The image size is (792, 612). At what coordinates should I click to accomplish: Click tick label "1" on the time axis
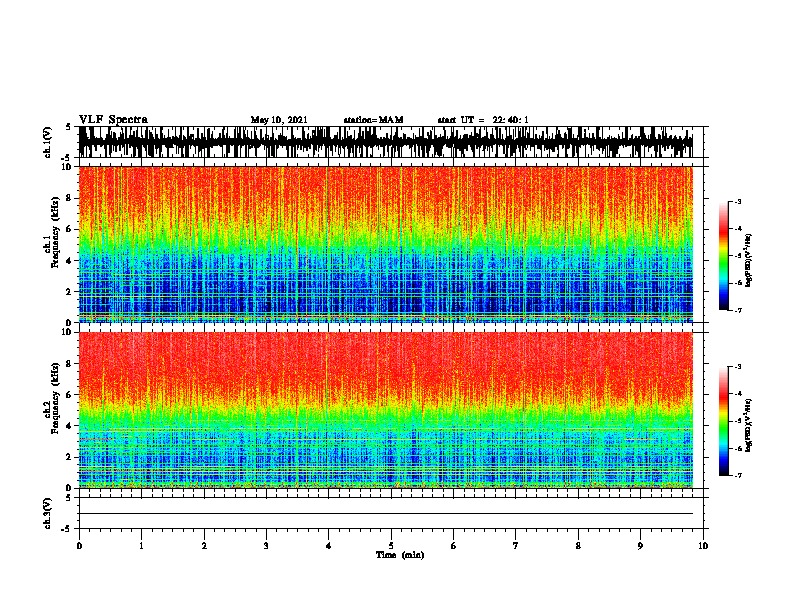[x=141, y=546]
